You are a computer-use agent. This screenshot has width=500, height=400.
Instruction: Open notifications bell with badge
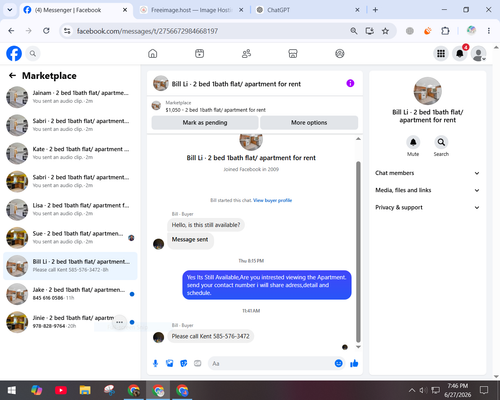tap(460, 53)
